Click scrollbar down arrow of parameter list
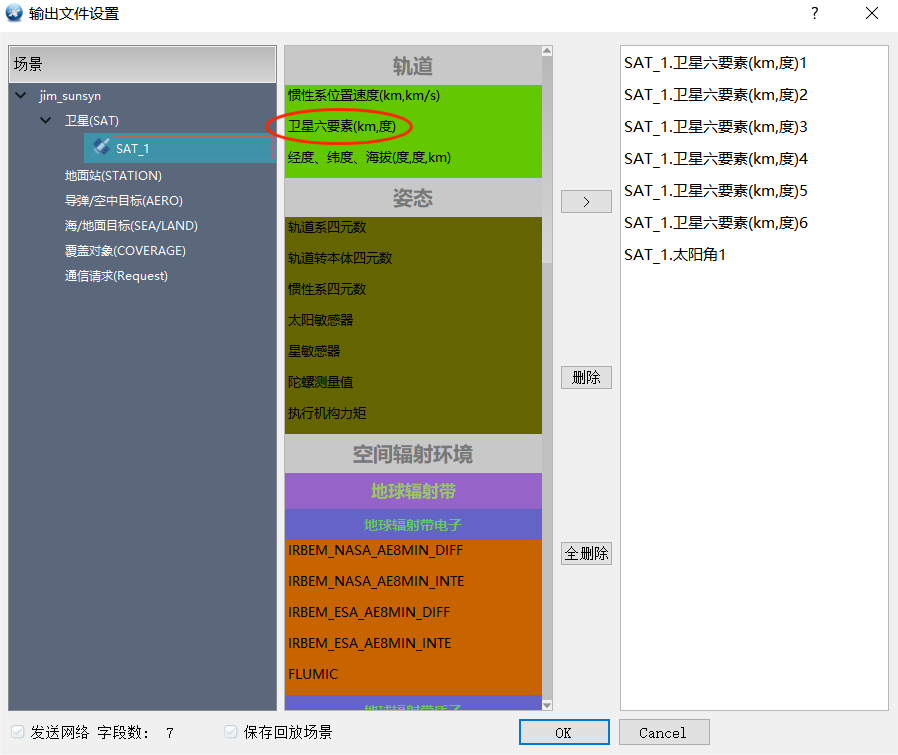 point(547,705)
